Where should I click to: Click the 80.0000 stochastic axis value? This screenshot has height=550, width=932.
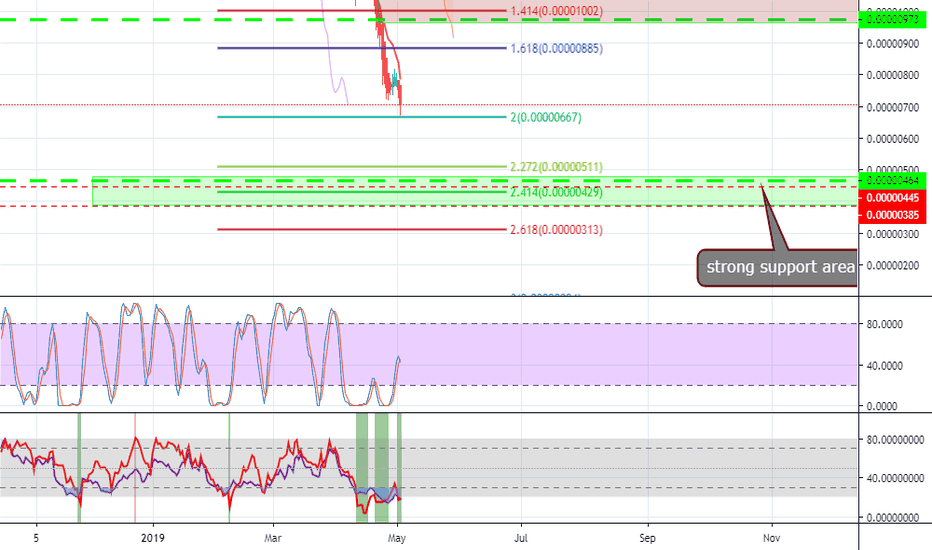click(x=884, y=324)
